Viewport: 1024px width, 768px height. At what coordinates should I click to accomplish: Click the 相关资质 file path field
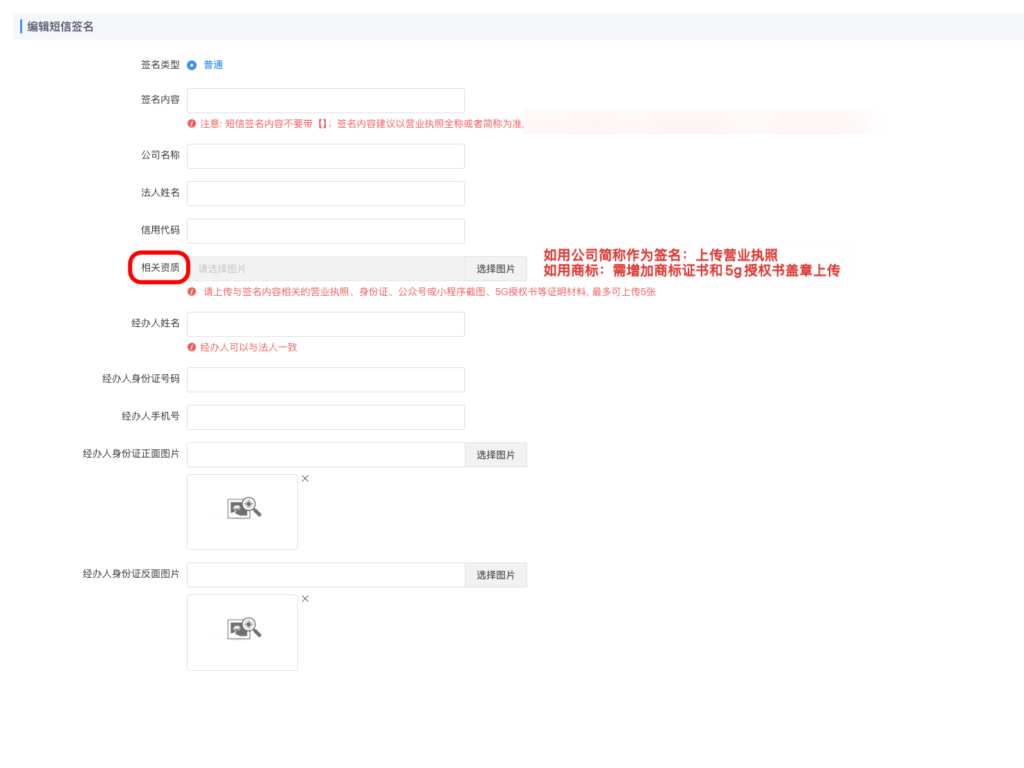point(325,269)
